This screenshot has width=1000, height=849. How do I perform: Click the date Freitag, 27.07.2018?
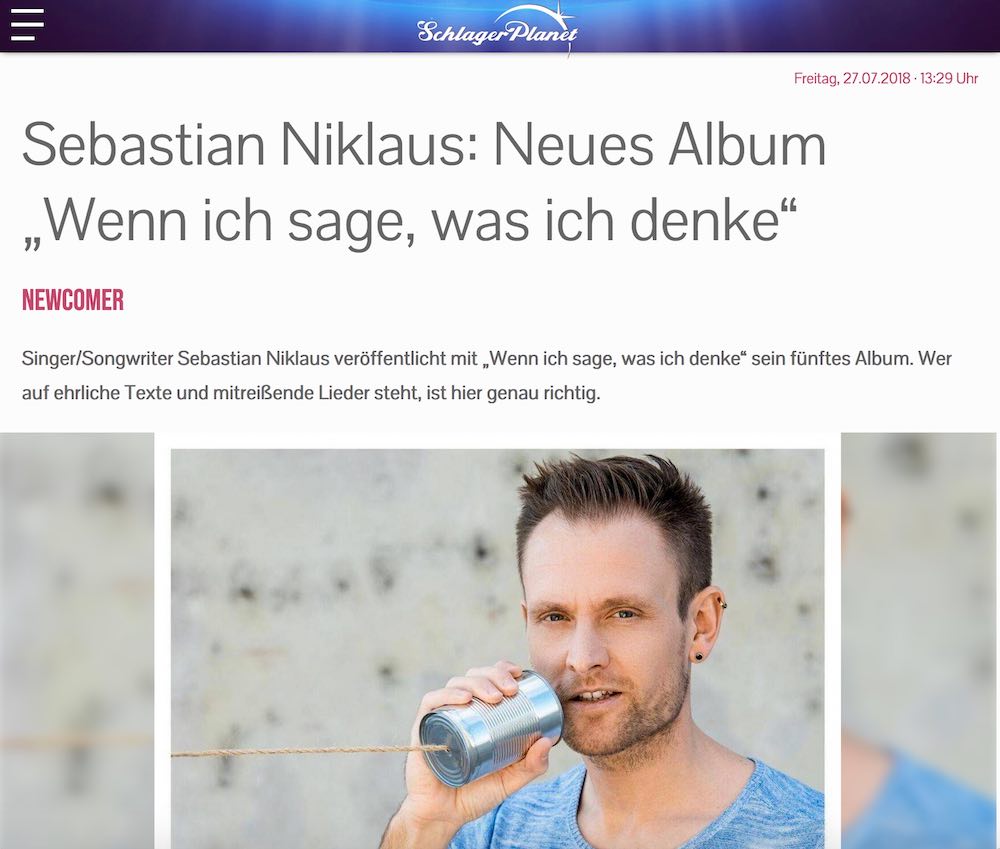click(851, 78)
